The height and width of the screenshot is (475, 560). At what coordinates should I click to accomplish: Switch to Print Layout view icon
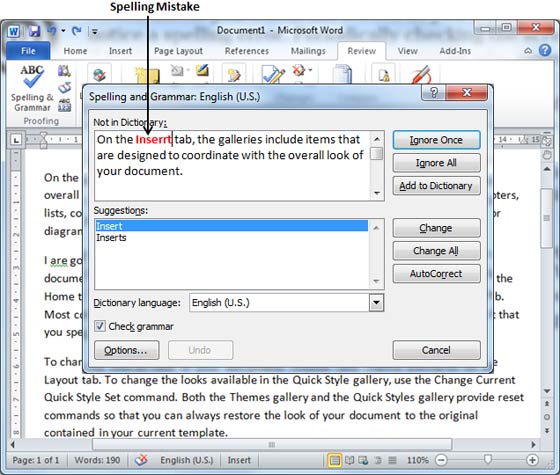click(334, 460)
